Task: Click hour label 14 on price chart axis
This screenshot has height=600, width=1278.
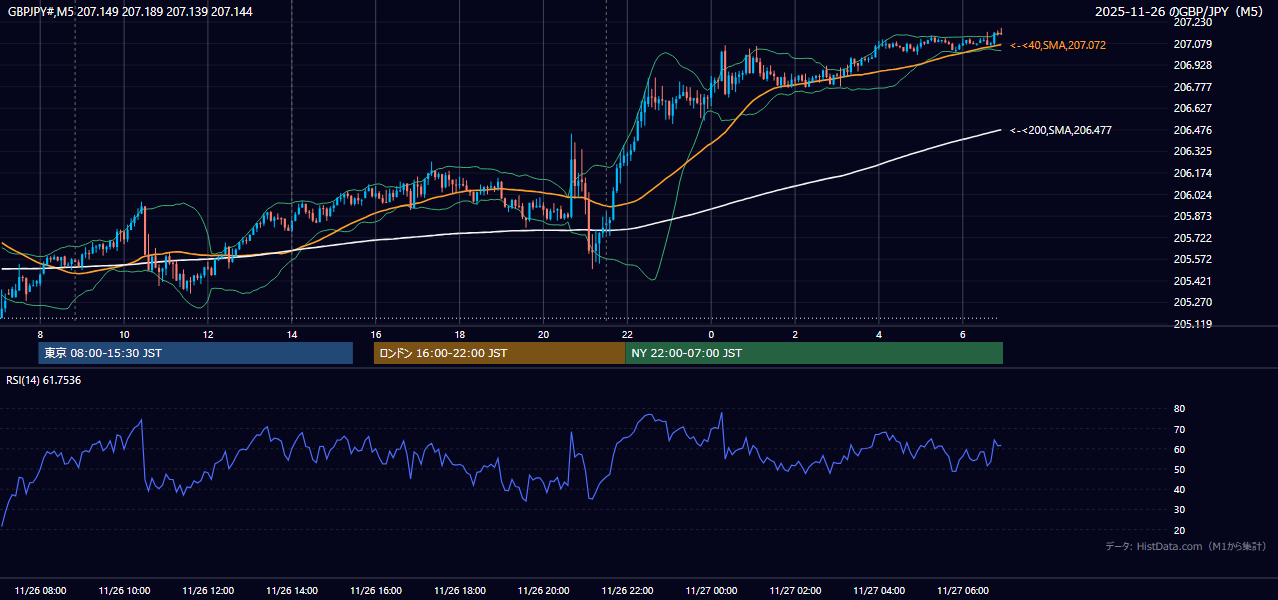Action: click(291, 334)
